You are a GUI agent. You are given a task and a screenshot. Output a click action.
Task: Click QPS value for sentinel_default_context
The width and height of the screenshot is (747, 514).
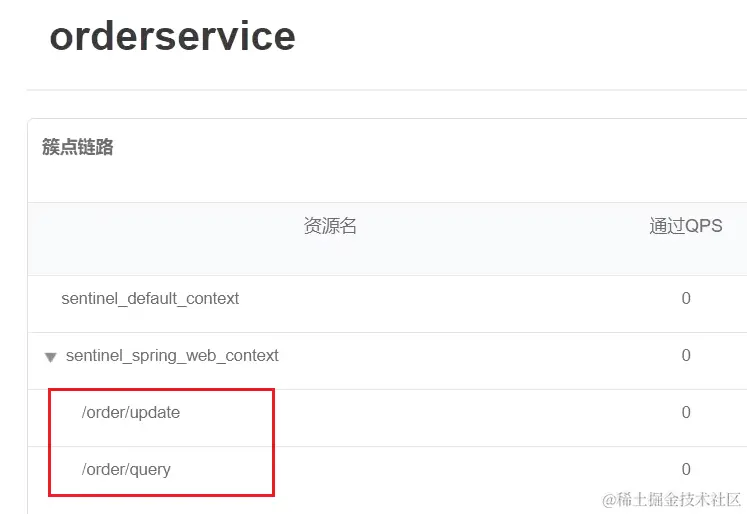686,298
